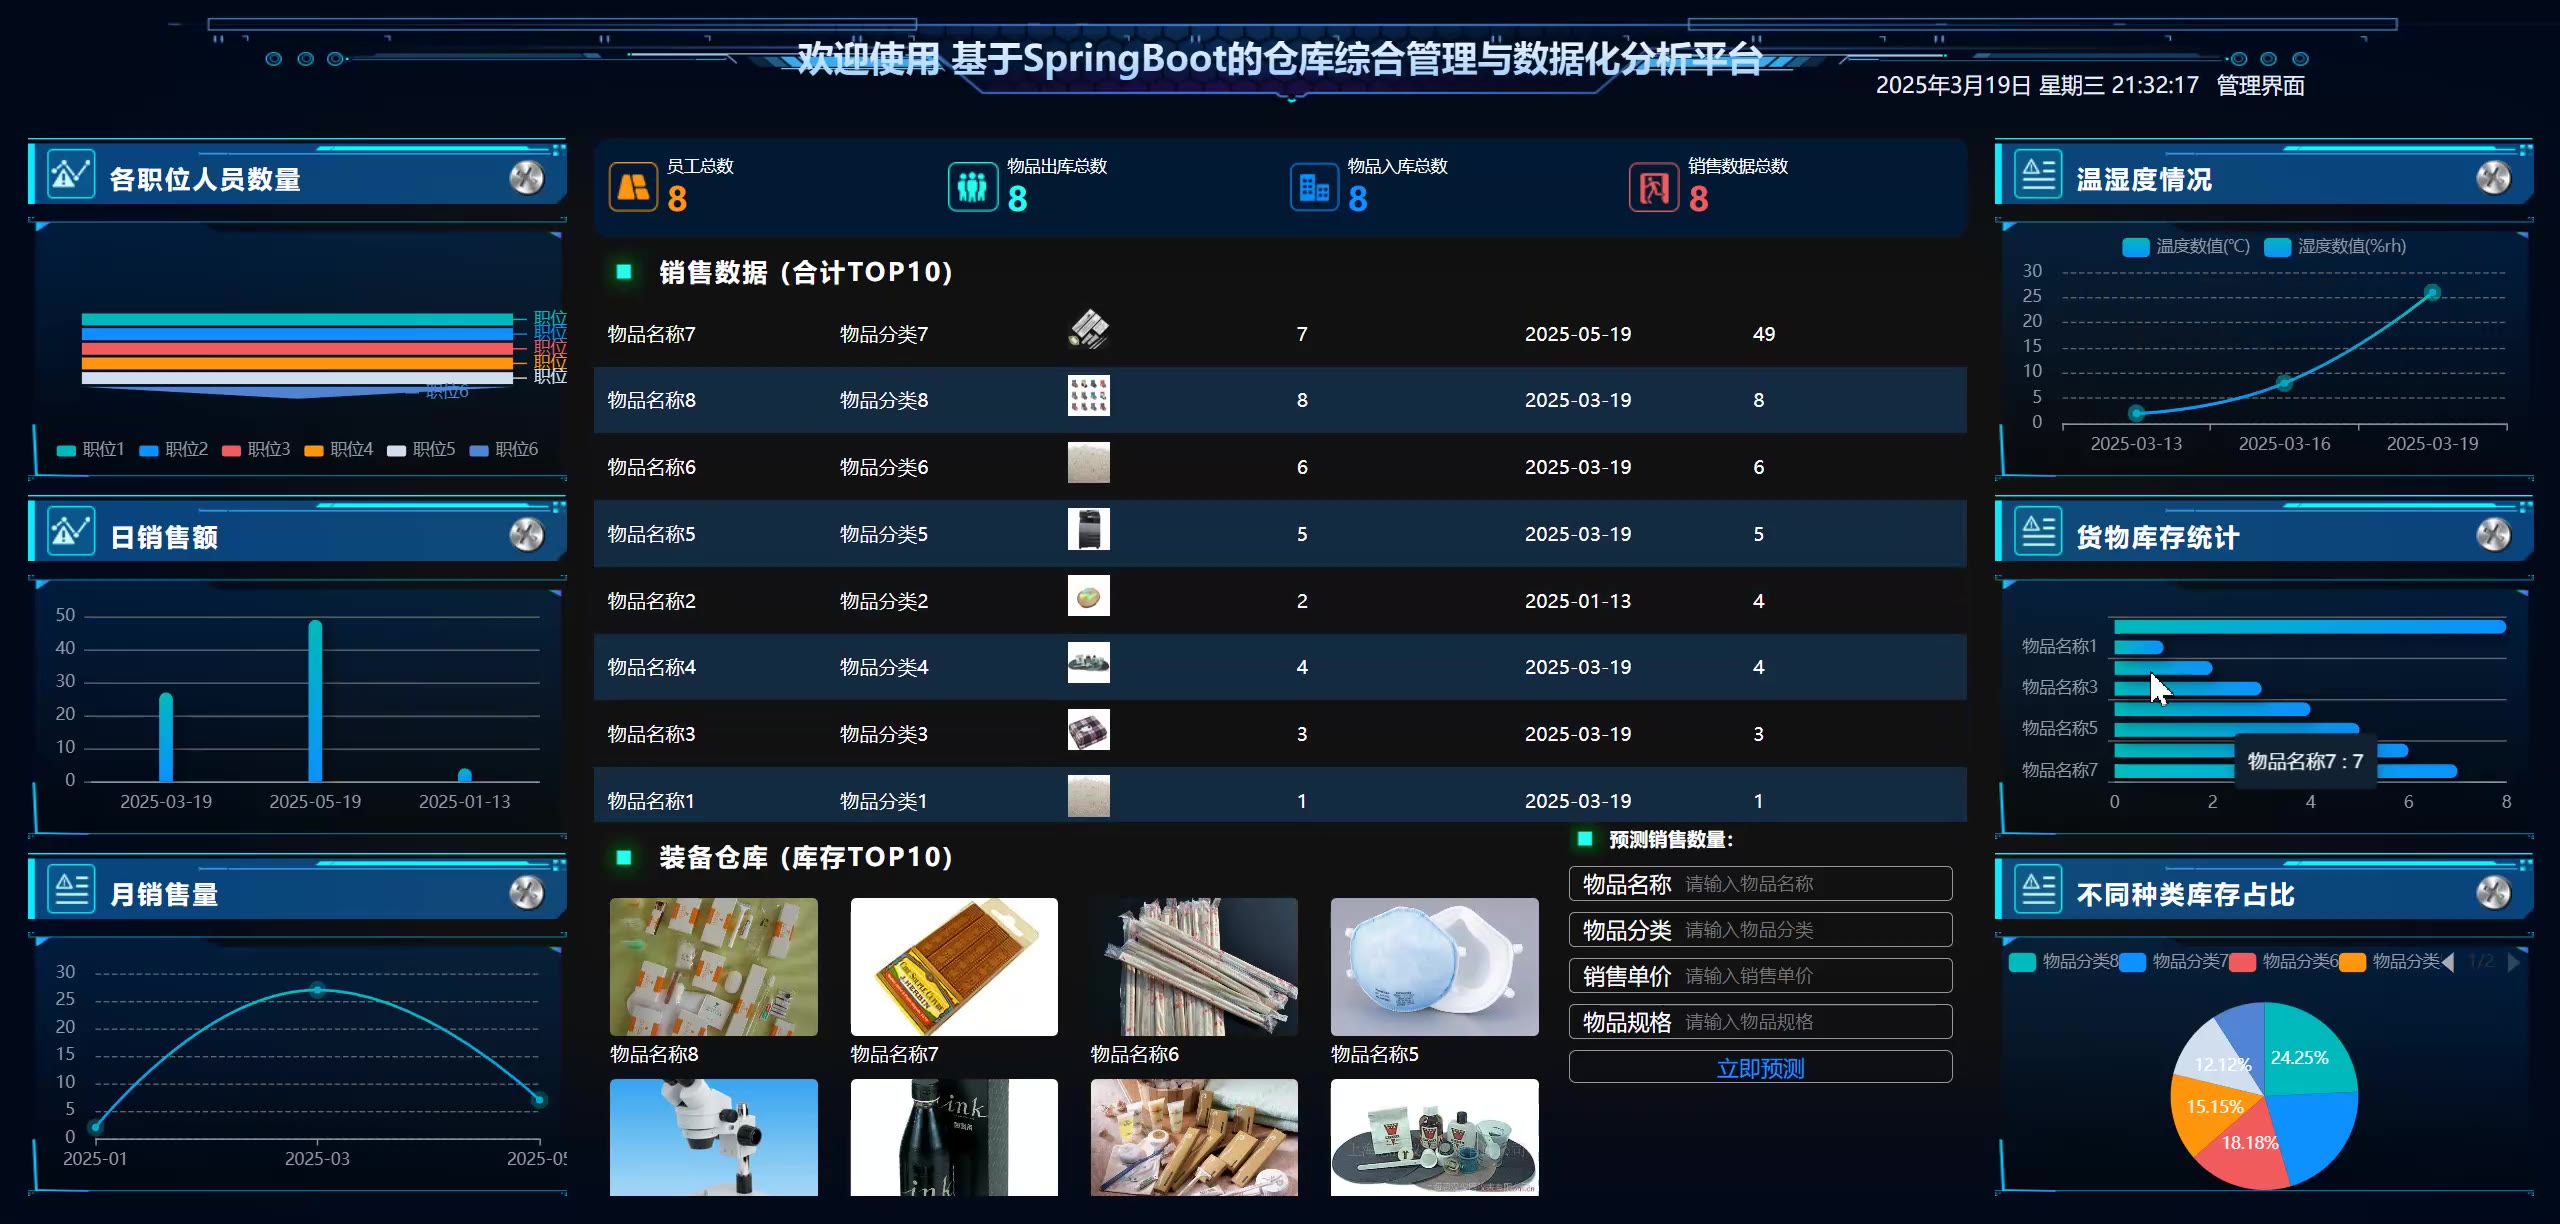Go to next page of pie legend
Screen dimensions: 2560x1224
click(2514, 962)
